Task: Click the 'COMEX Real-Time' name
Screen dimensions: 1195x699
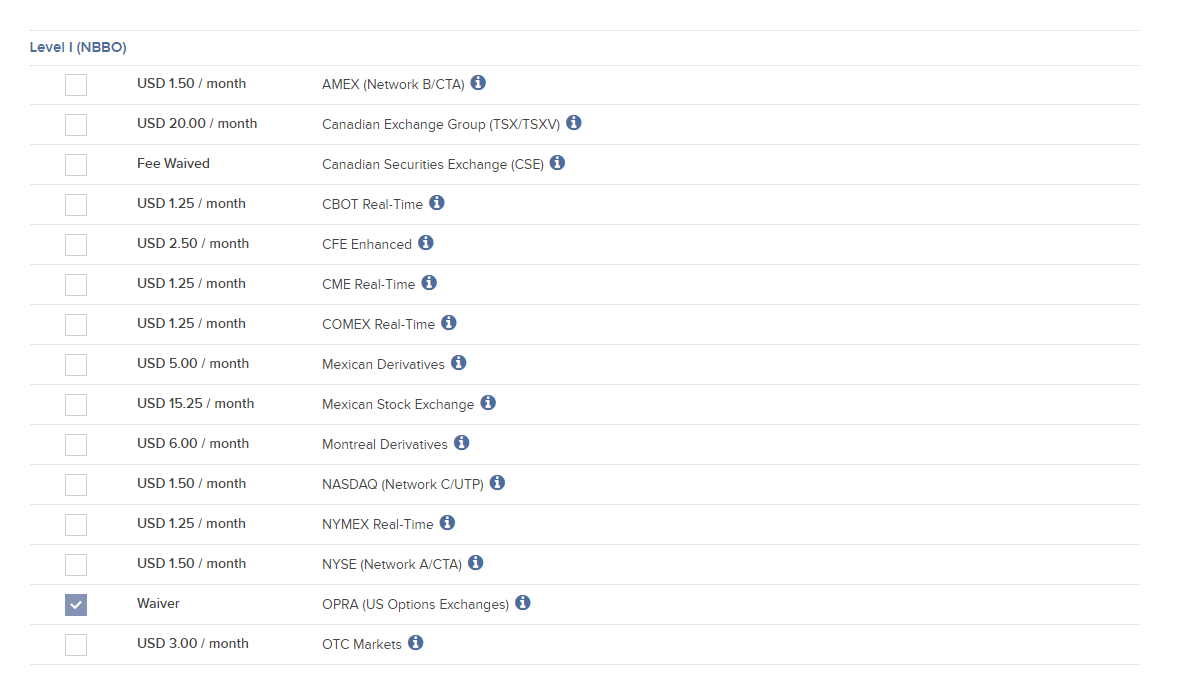Action: click(x=378, y=324)
